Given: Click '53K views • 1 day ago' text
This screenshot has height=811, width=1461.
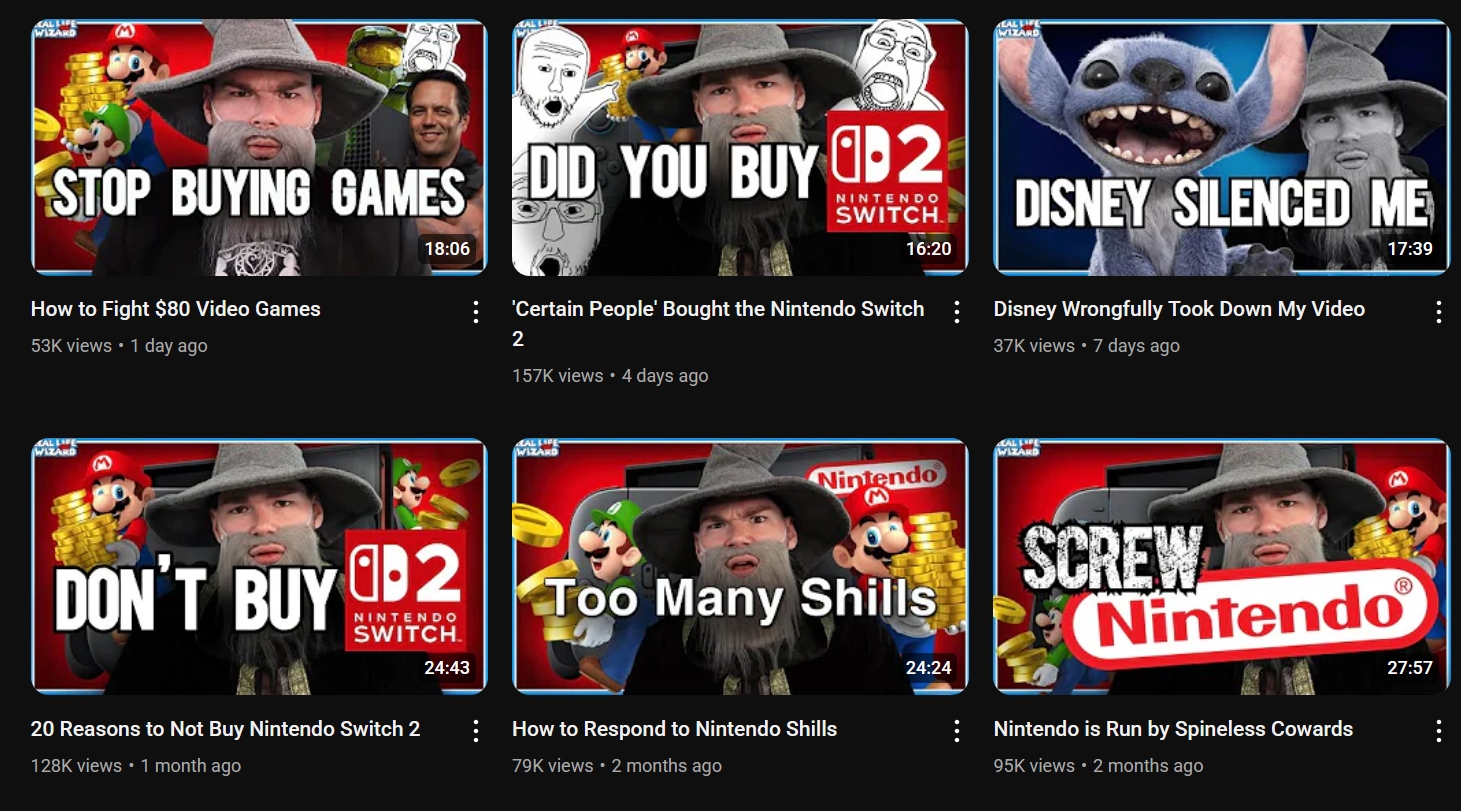Looking at the screenshot, I should (119, 346).
